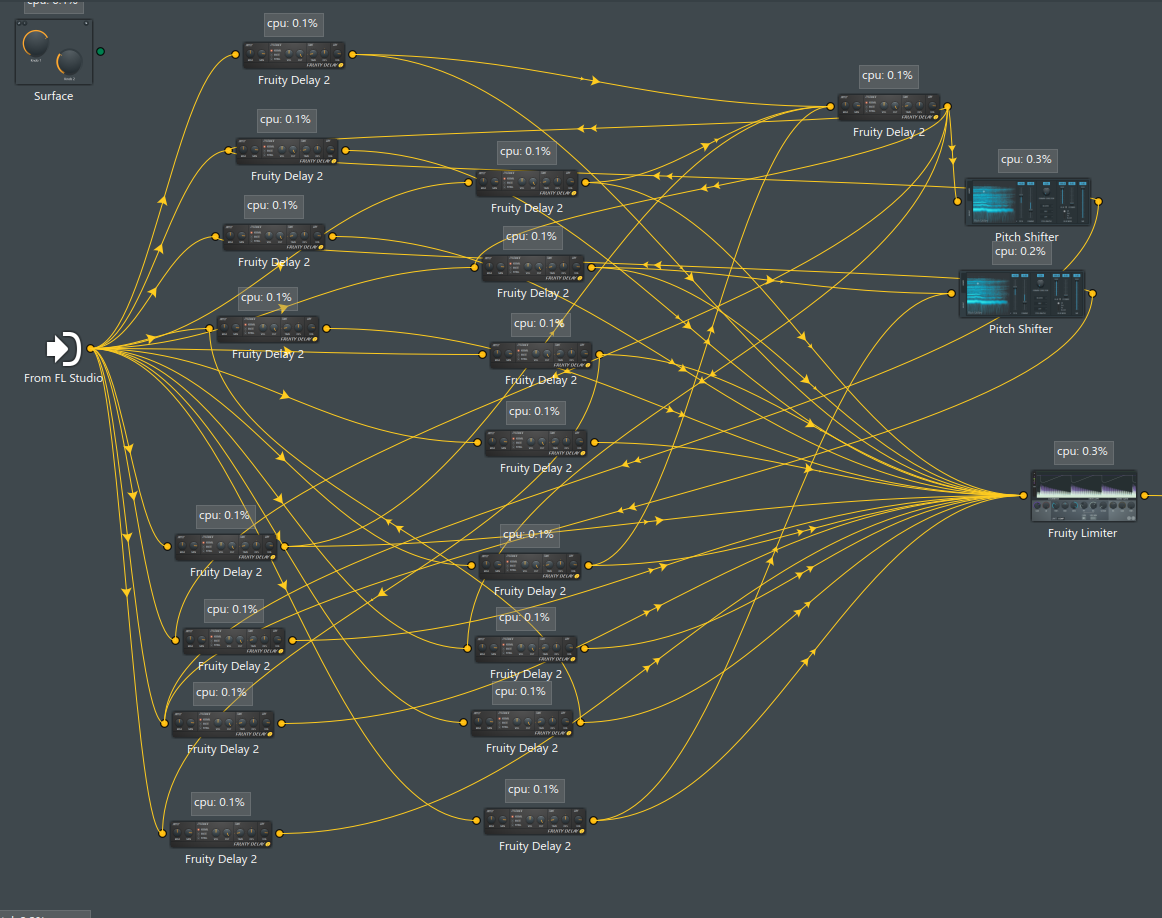Click the output port of the cpu 0.2% Pitch Shifter

1092,293
